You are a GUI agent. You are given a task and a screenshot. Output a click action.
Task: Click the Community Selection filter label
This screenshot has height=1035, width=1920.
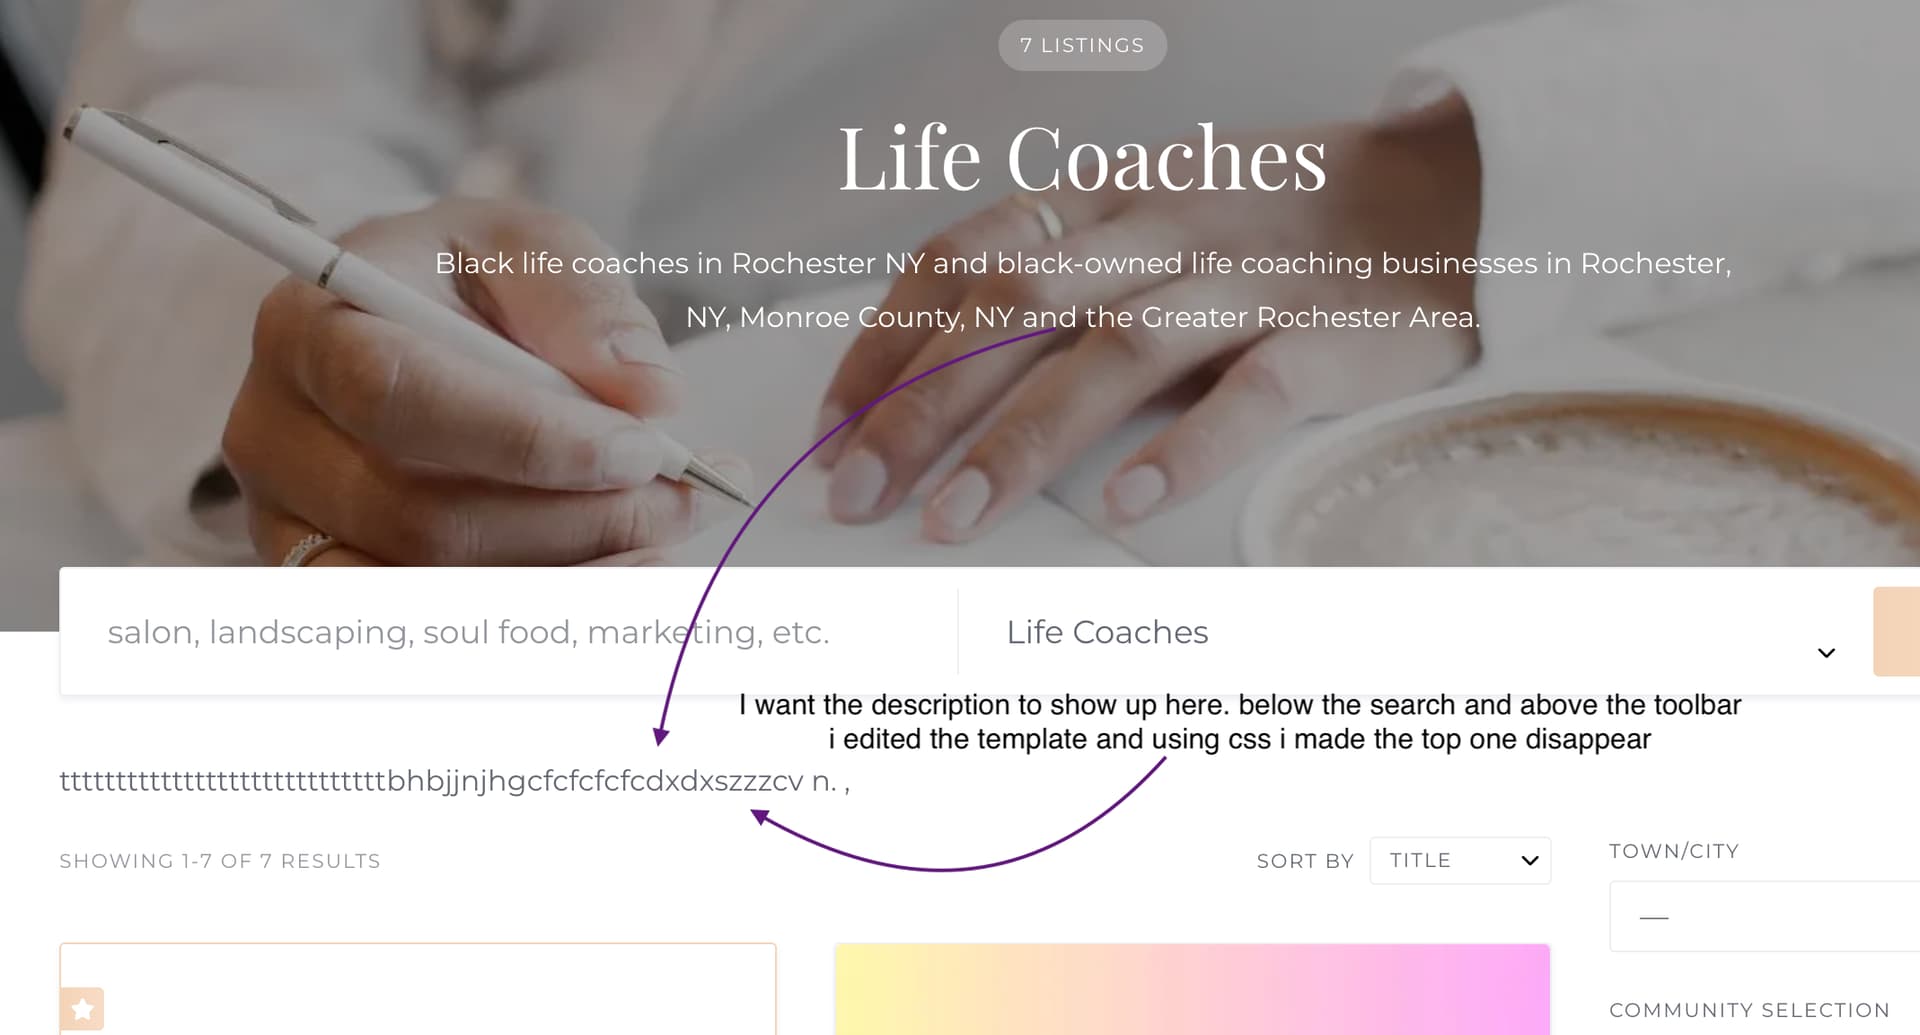pyautogui.click(x=1749, y=1010)
